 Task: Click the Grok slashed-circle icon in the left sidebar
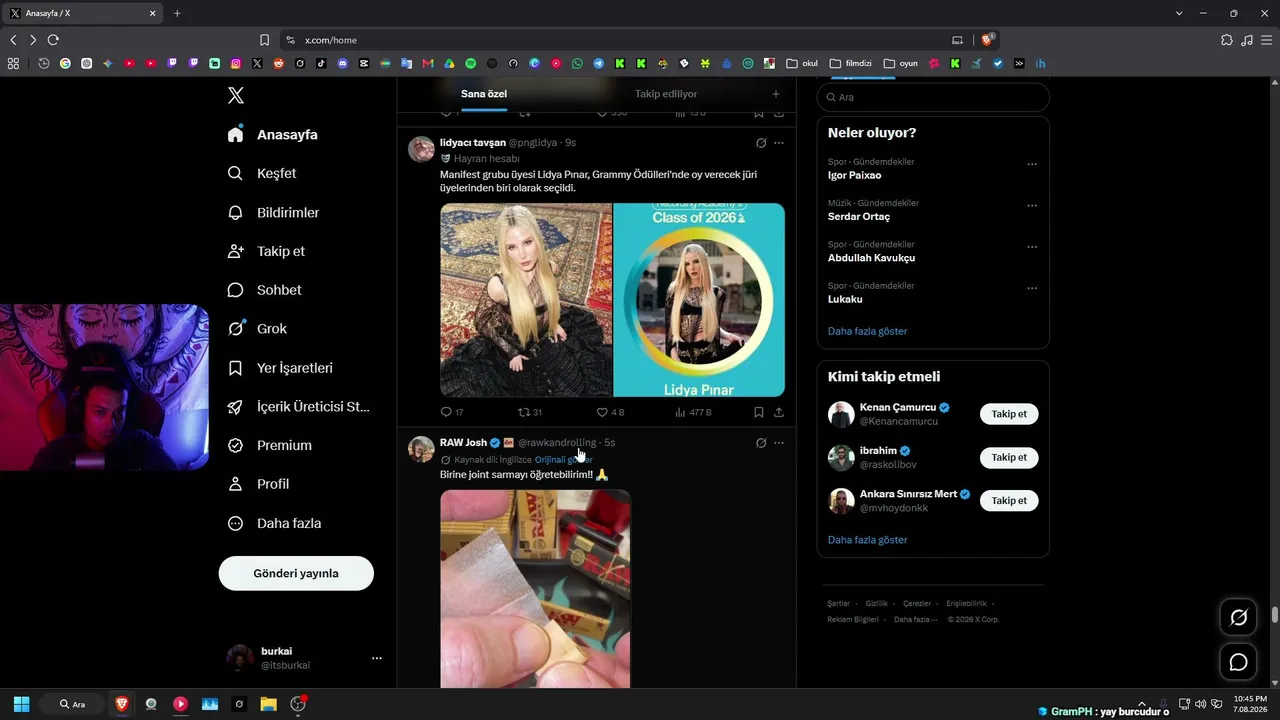click(236, 329)
